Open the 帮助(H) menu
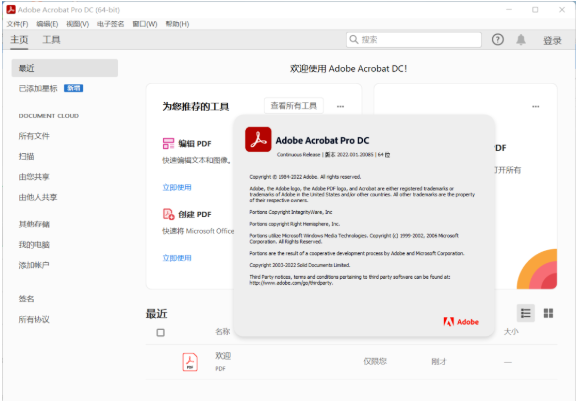Screen dimensions: 576x401 tap(177, 24)
